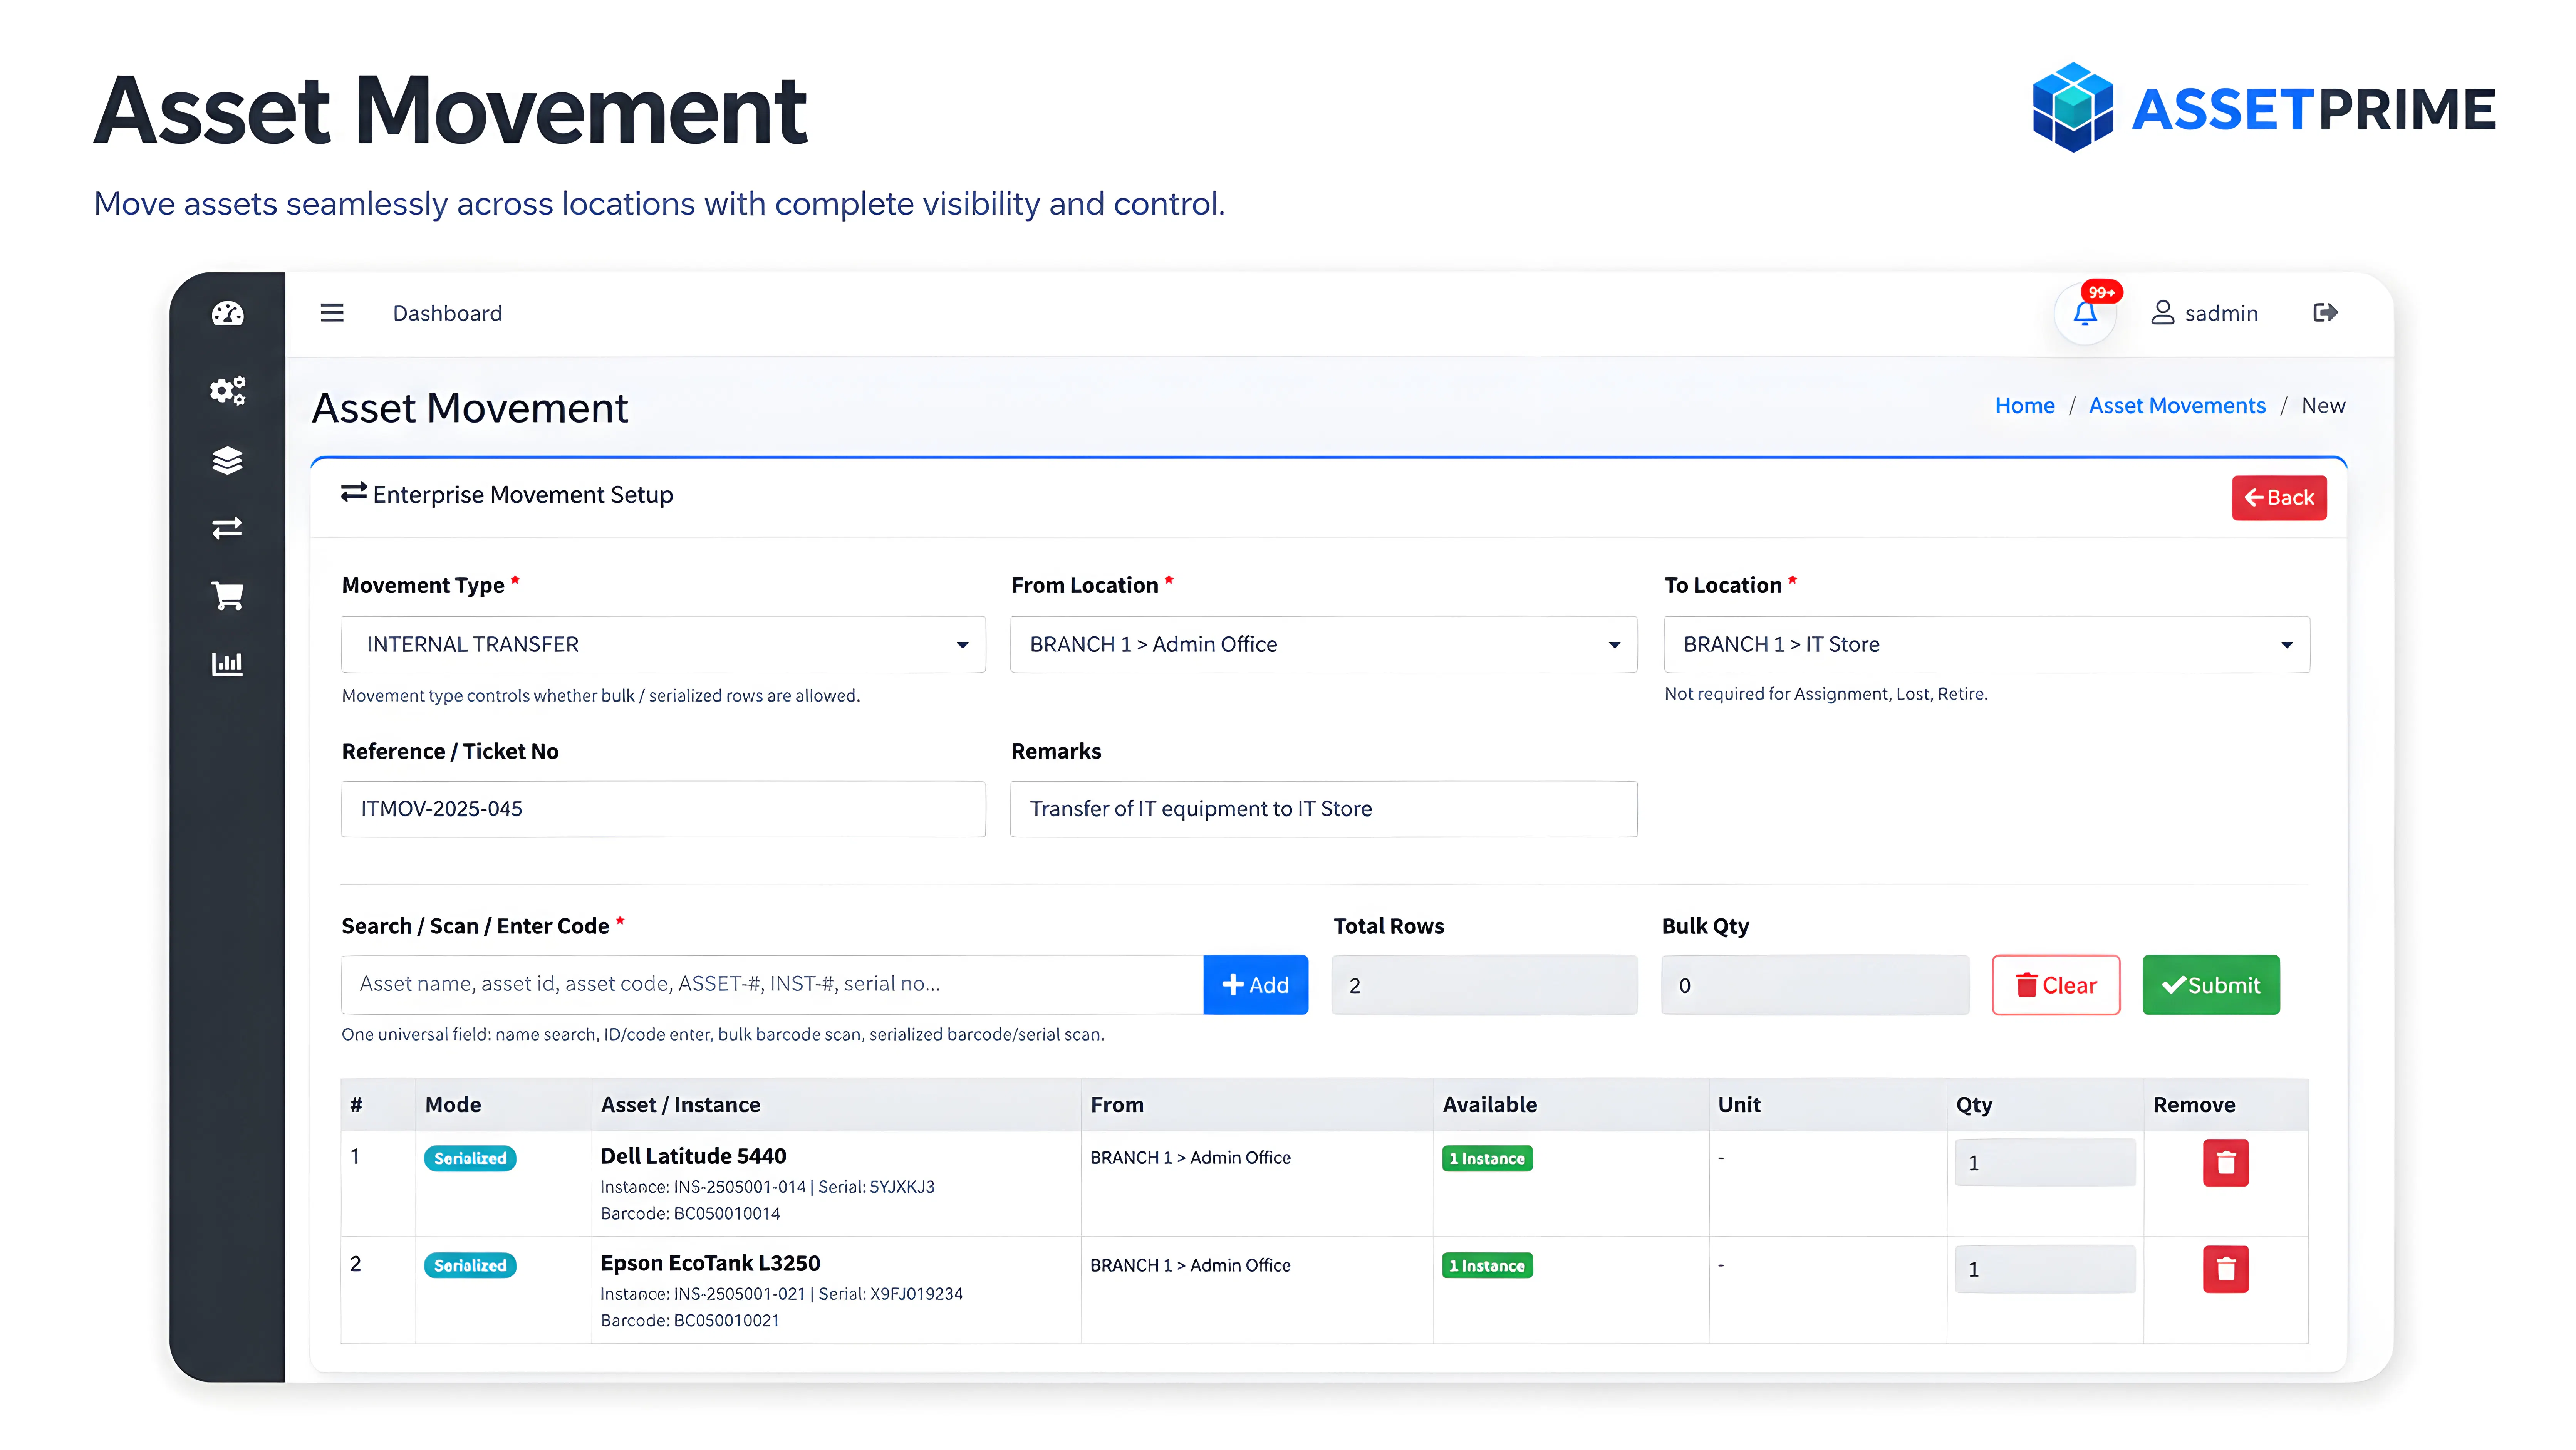The height and width of the screenshot is (1450, 2576).
Task: Open the From Location dropdown
Action: (x=1324, y=644)
